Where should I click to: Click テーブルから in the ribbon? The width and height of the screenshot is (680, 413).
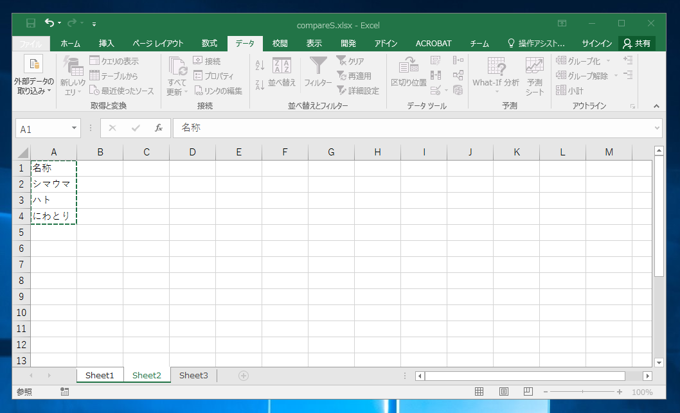point(114,76)
